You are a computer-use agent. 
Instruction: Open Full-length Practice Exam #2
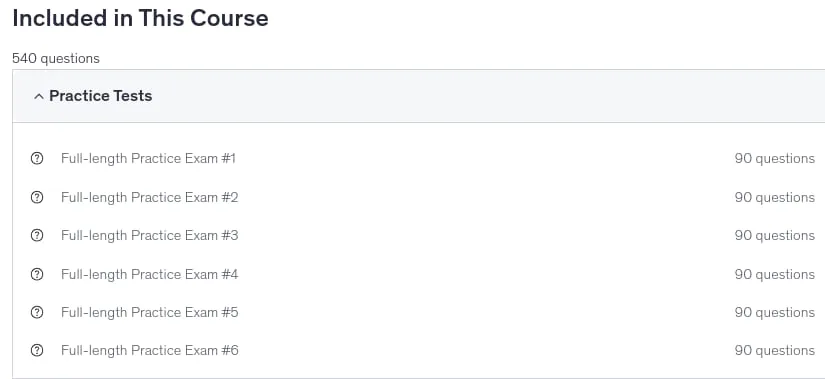149,197
